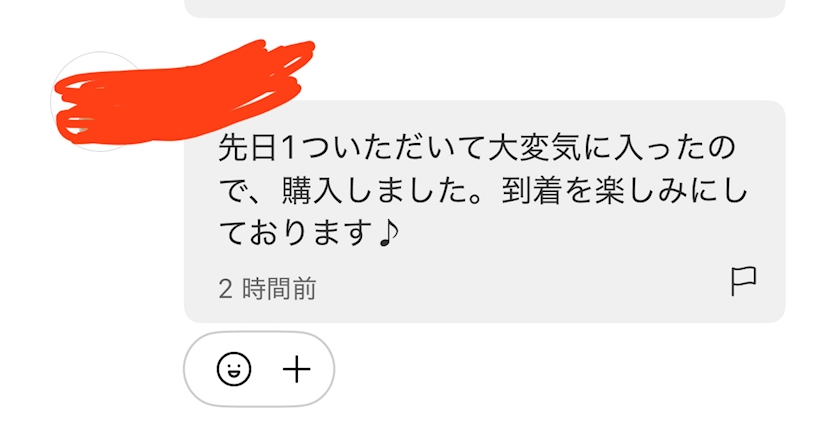840x445 pixels.
Task: Select the comment line starting "先日1ついただいて"
Action: [x=477, y=148]
